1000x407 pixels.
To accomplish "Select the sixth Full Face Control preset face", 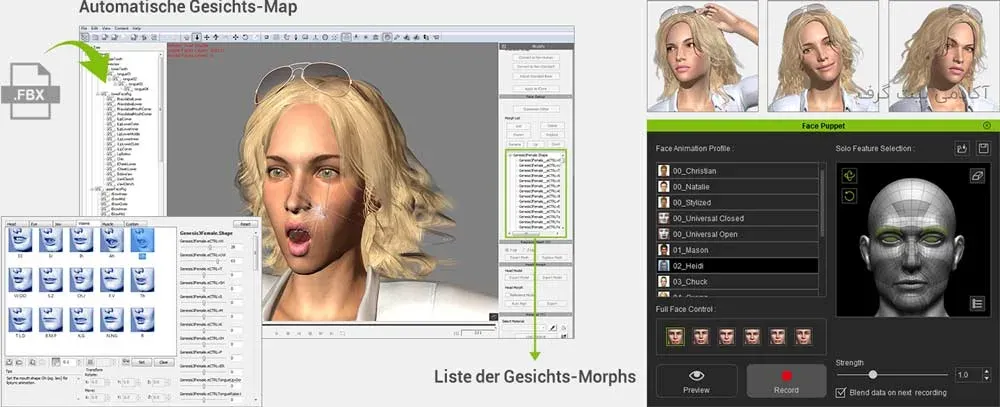I will click(803, 336).
